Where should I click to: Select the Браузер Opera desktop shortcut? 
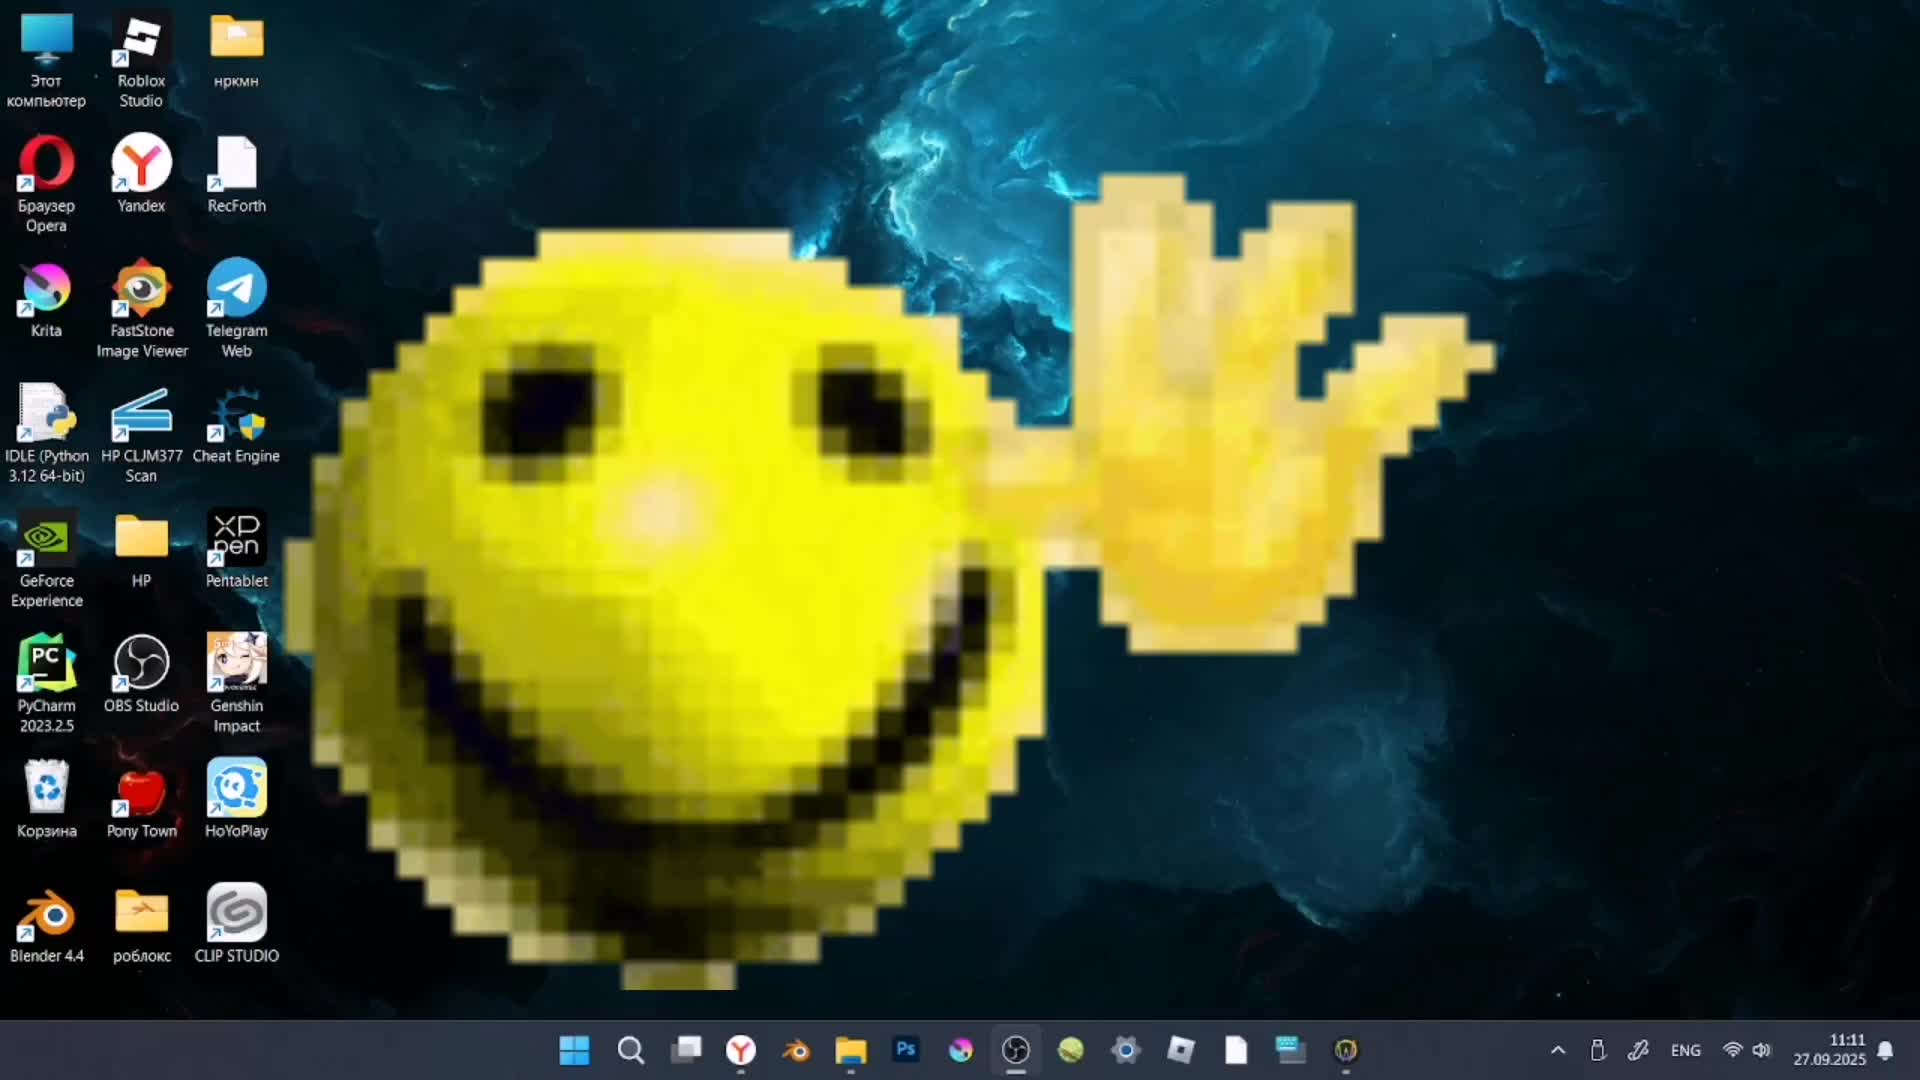tap(46, 185)
